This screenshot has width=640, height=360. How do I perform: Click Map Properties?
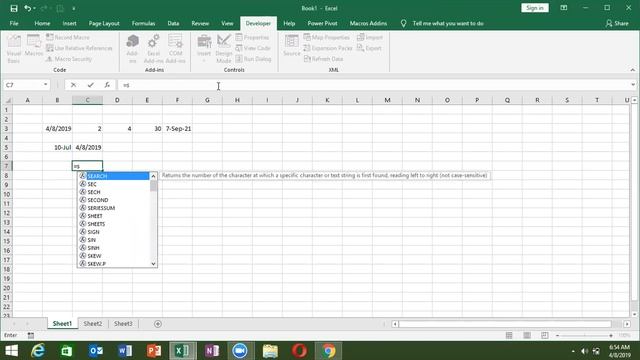click(x=327, y=37)
